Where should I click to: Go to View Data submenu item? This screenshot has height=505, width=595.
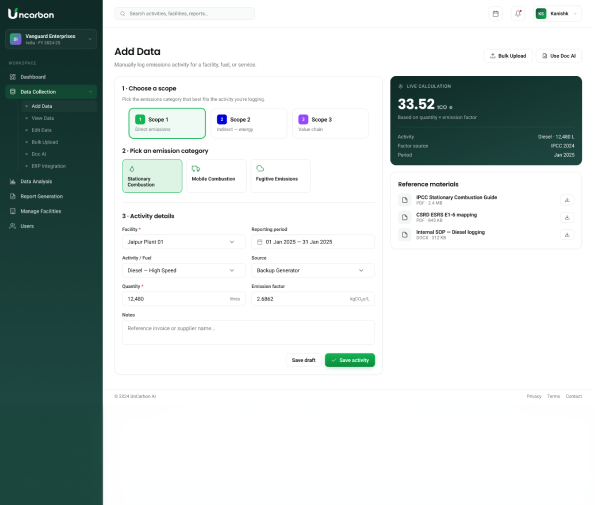click(x=42, y=118)
